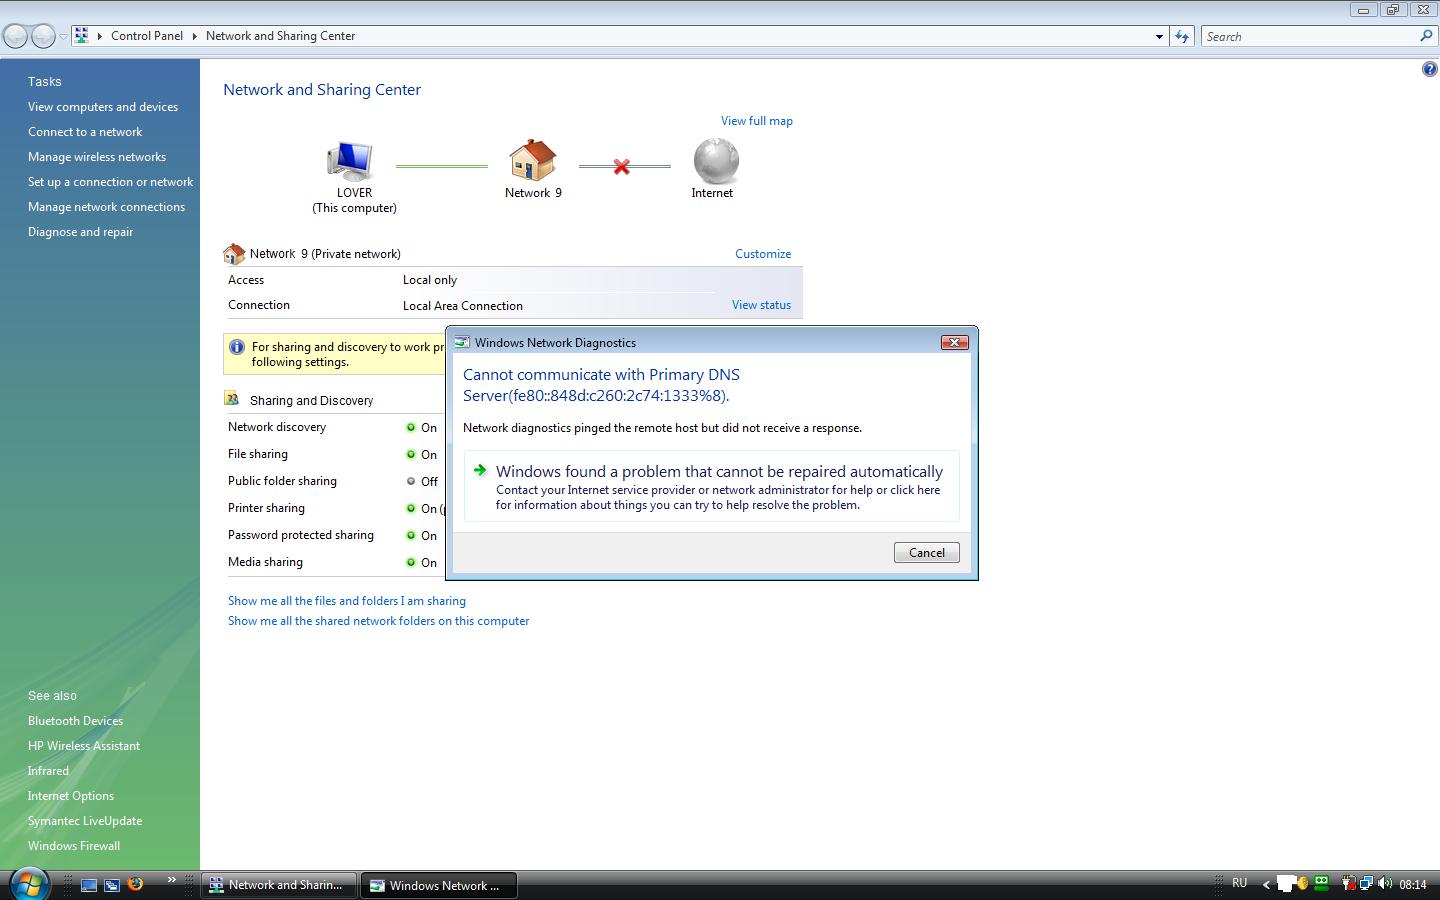This screenshot has height=900, width=1440.
Task: Click the Internet globe icon
Action: tap(715, 161)
